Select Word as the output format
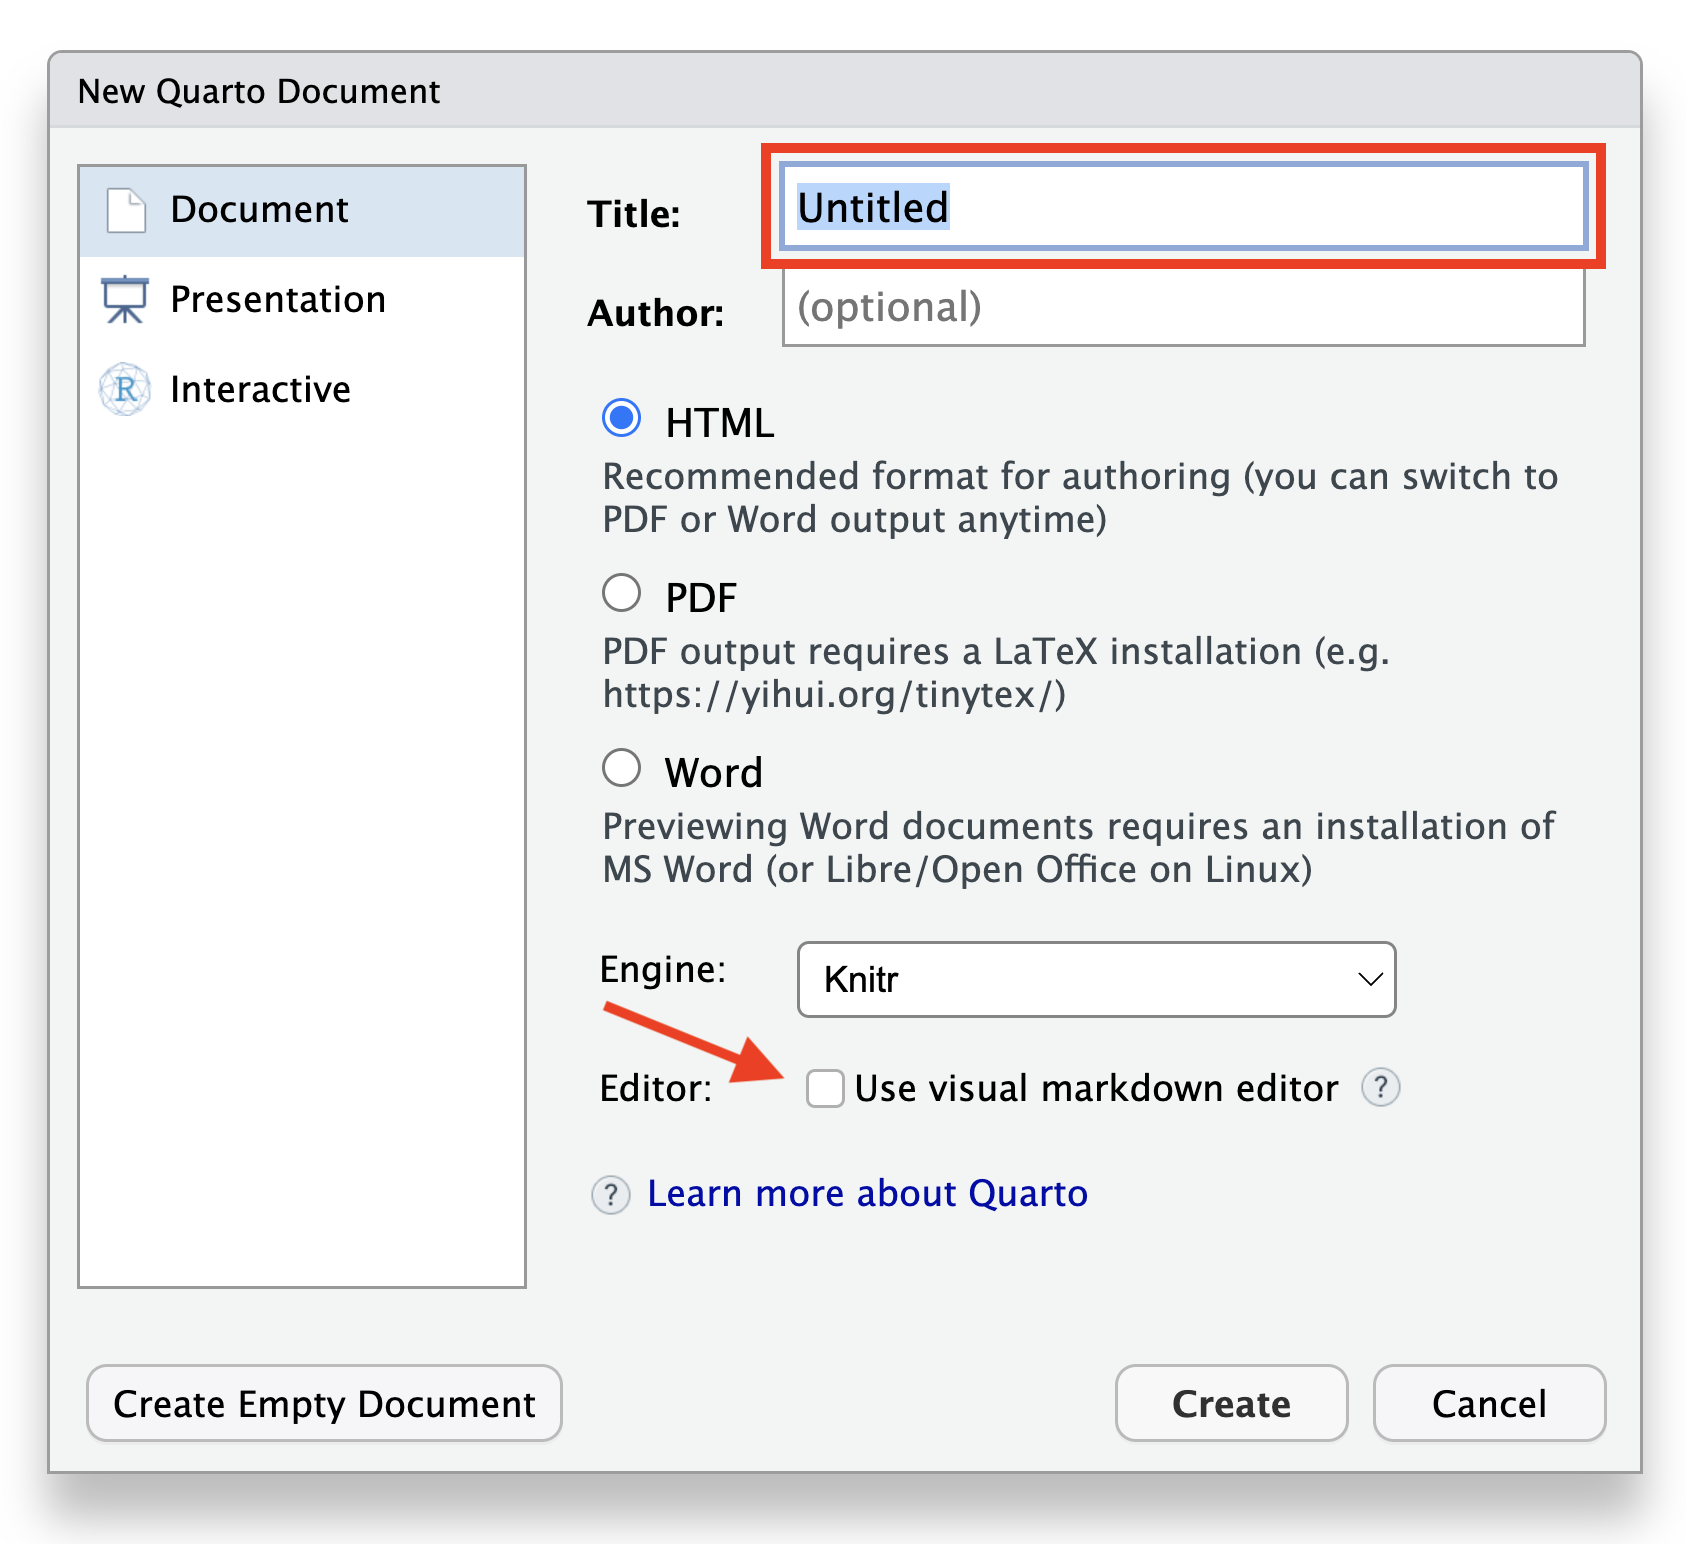The height and width of the screenshot is (1544, 1686). [x=622, y=769]
